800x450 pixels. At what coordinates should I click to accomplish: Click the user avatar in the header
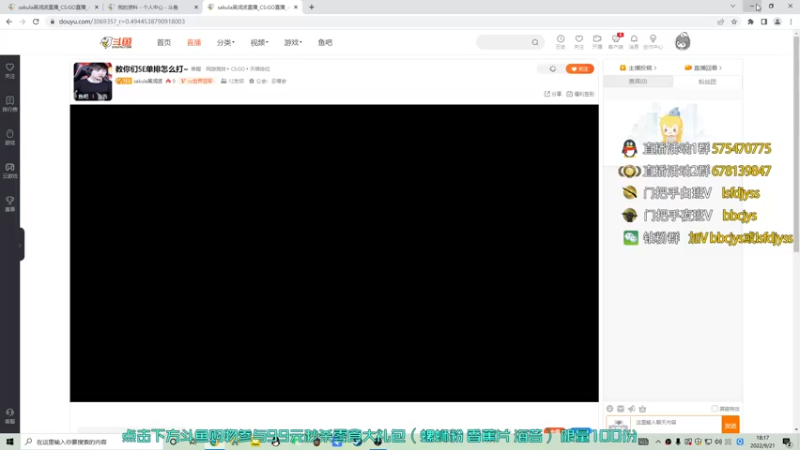[682, 42]
